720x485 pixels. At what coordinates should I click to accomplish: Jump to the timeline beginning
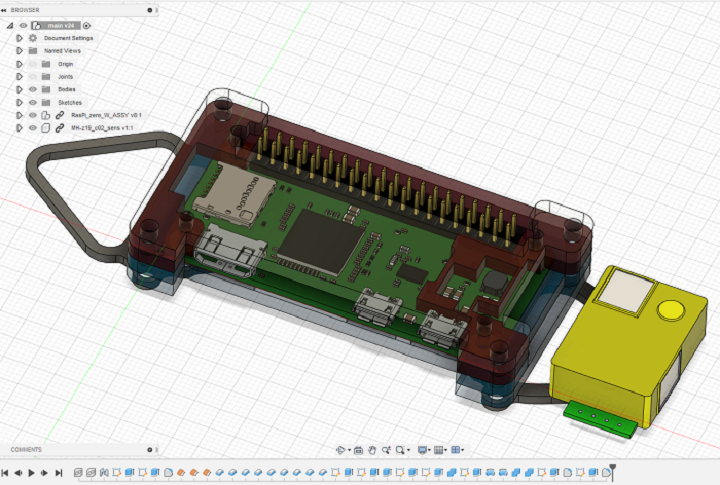click(5, 473)
